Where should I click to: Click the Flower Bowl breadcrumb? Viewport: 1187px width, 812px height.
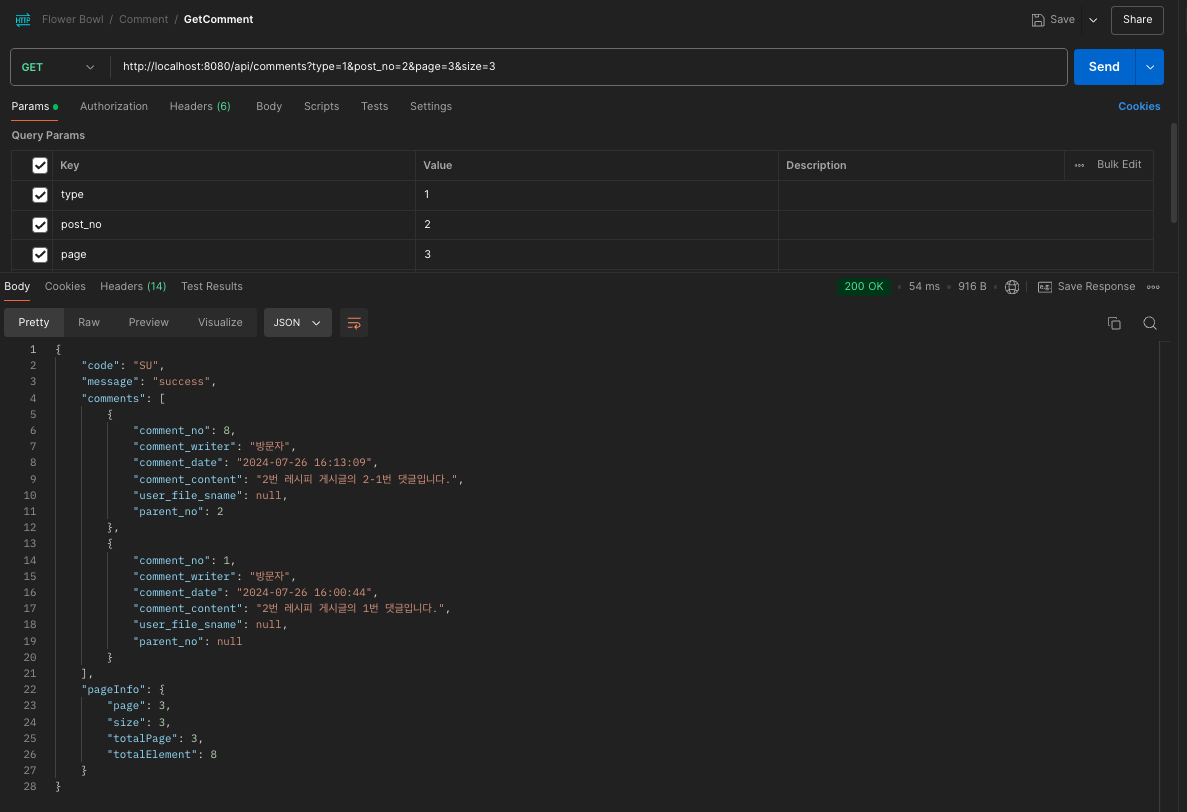(x=73, y=20)
